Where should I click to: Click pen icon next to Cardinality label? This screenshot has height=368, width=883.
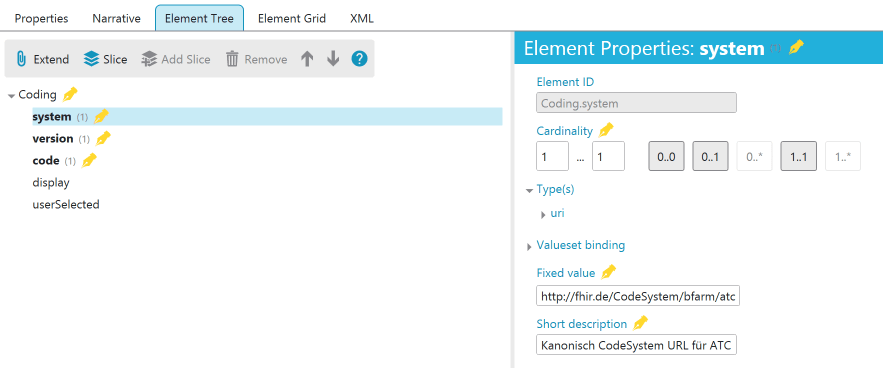click(x=605, y=130)
